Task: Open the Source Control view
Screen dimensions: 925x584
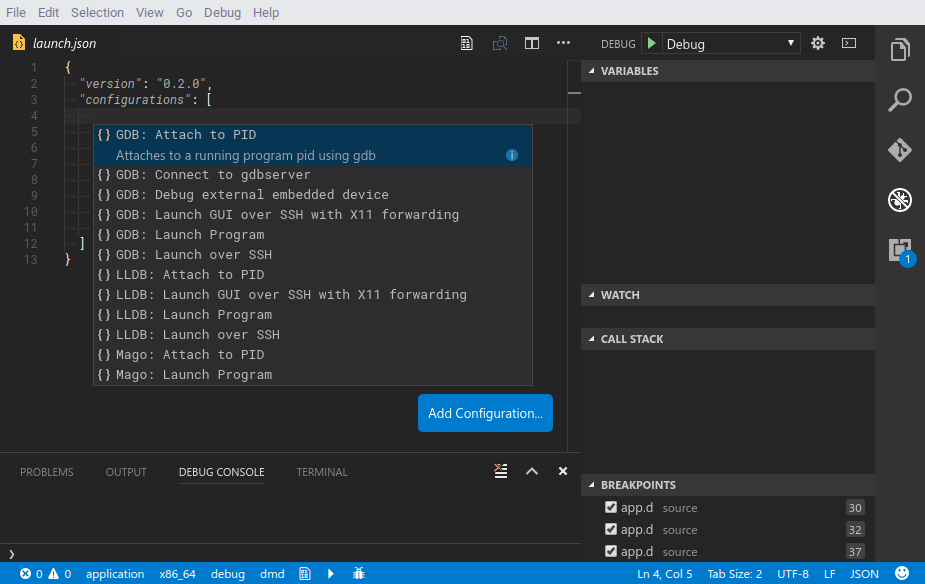Action: [899, 150]
